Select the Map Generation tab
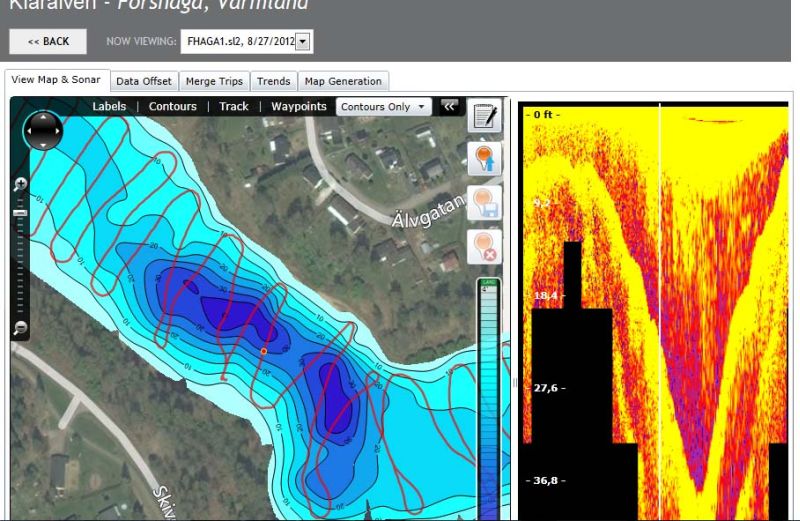Image resolution: width=800 pixels, height=521 pixels. (343, 81)
